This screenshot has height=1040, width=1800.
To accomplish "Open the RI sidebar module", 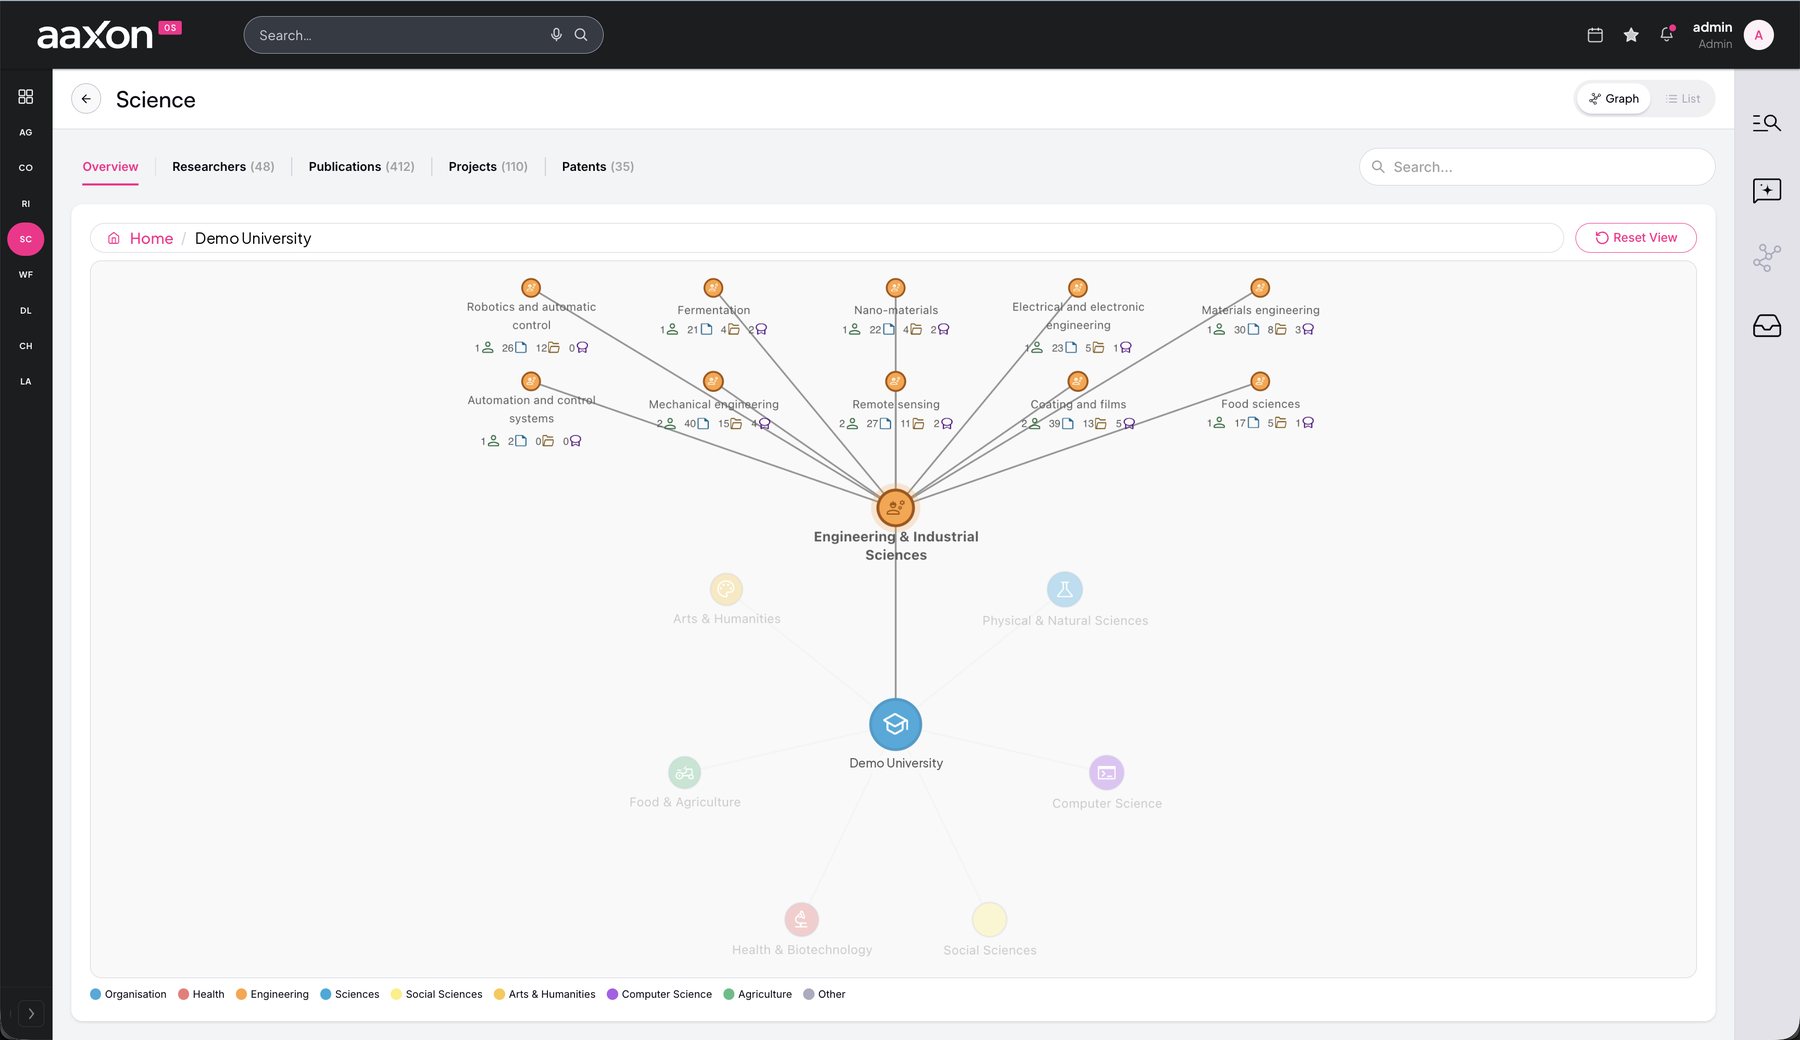I will pos(26,204).
